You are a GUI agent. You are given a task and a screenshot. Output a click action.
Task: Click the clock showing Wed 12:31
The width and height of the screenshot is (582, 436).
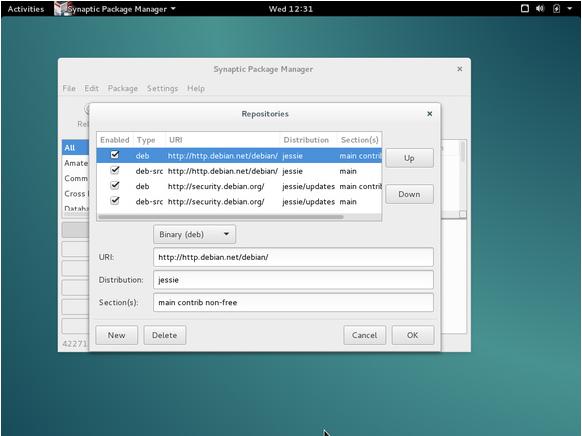click(x=291, y=9)
